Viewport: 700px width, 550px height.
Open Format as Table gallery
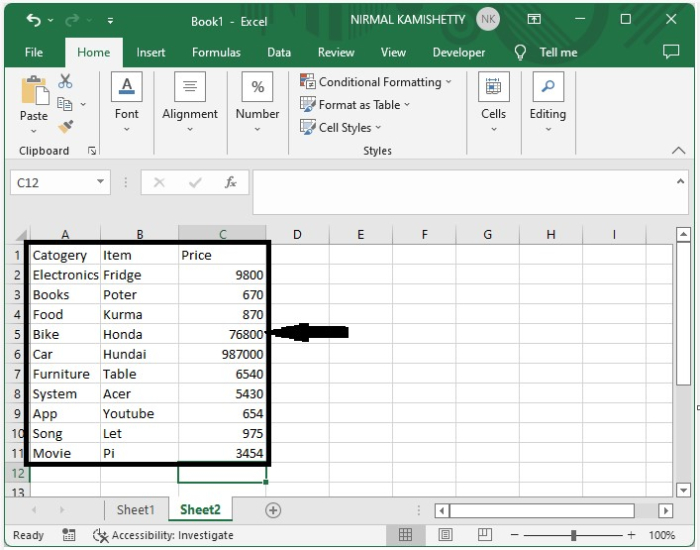pos(355,105)
